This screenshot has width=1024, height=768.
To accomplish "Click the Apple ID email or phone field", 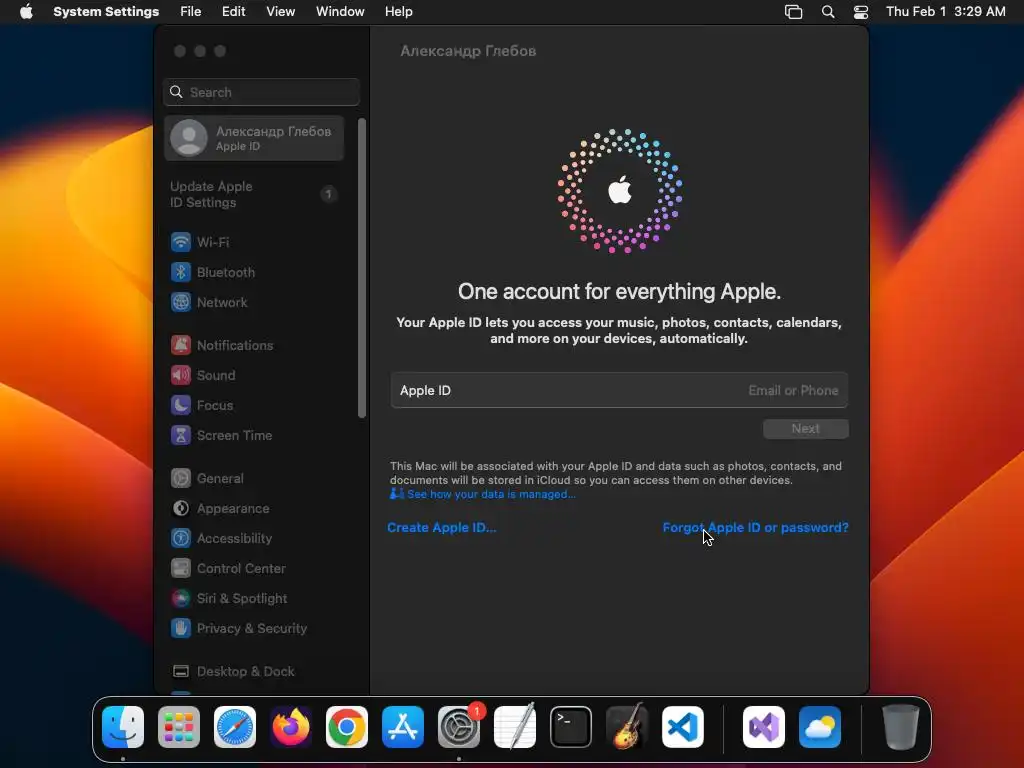I will [x=619, y=391].
